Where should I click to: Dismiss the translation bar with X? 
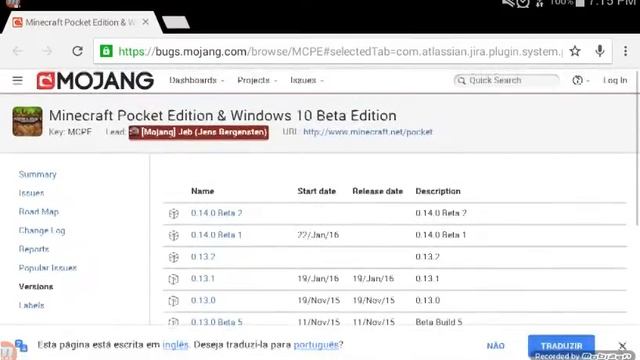pyautogui.click(x=622, y=346)
